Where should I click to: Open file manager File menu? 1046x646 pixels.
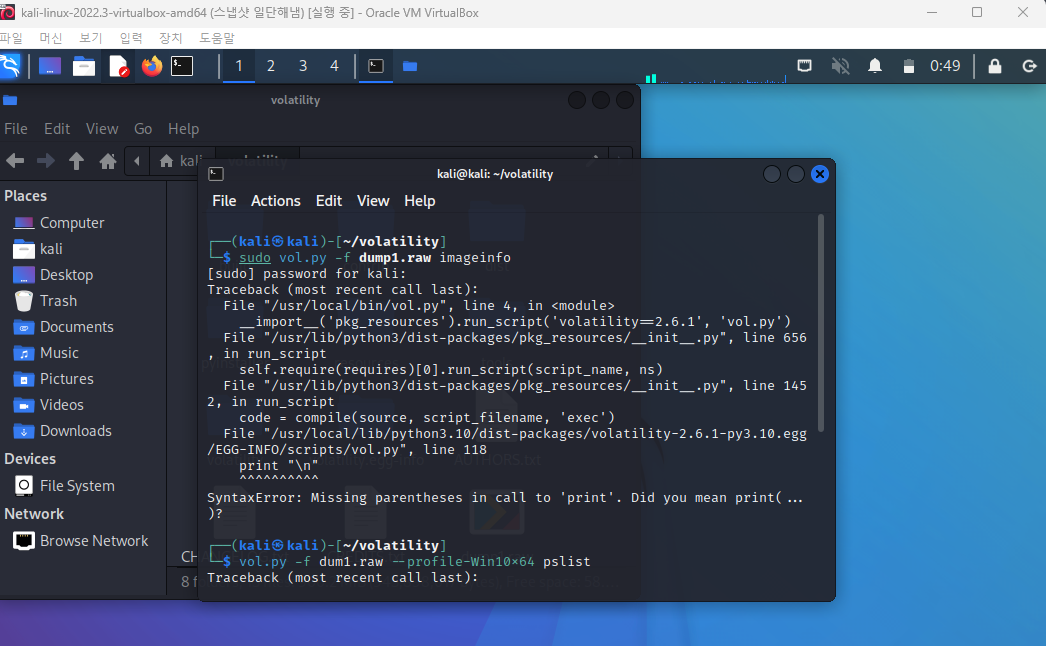[x=16, y=129]
